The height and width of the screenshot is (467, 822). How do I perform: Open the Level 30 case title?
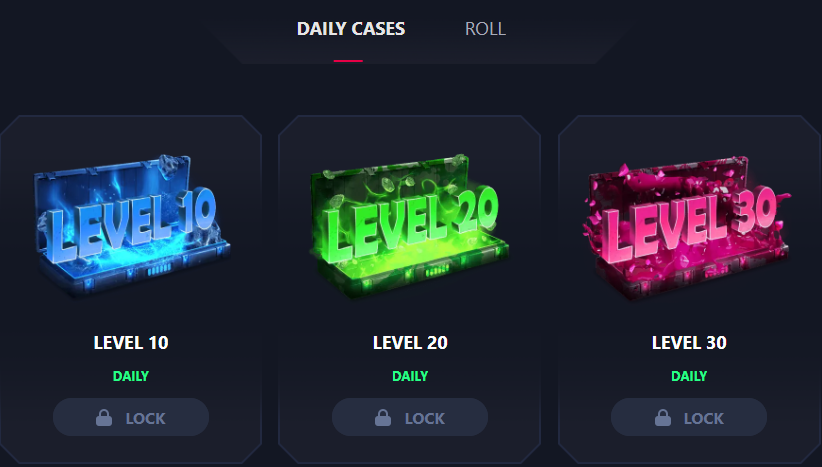coord(689,343)
